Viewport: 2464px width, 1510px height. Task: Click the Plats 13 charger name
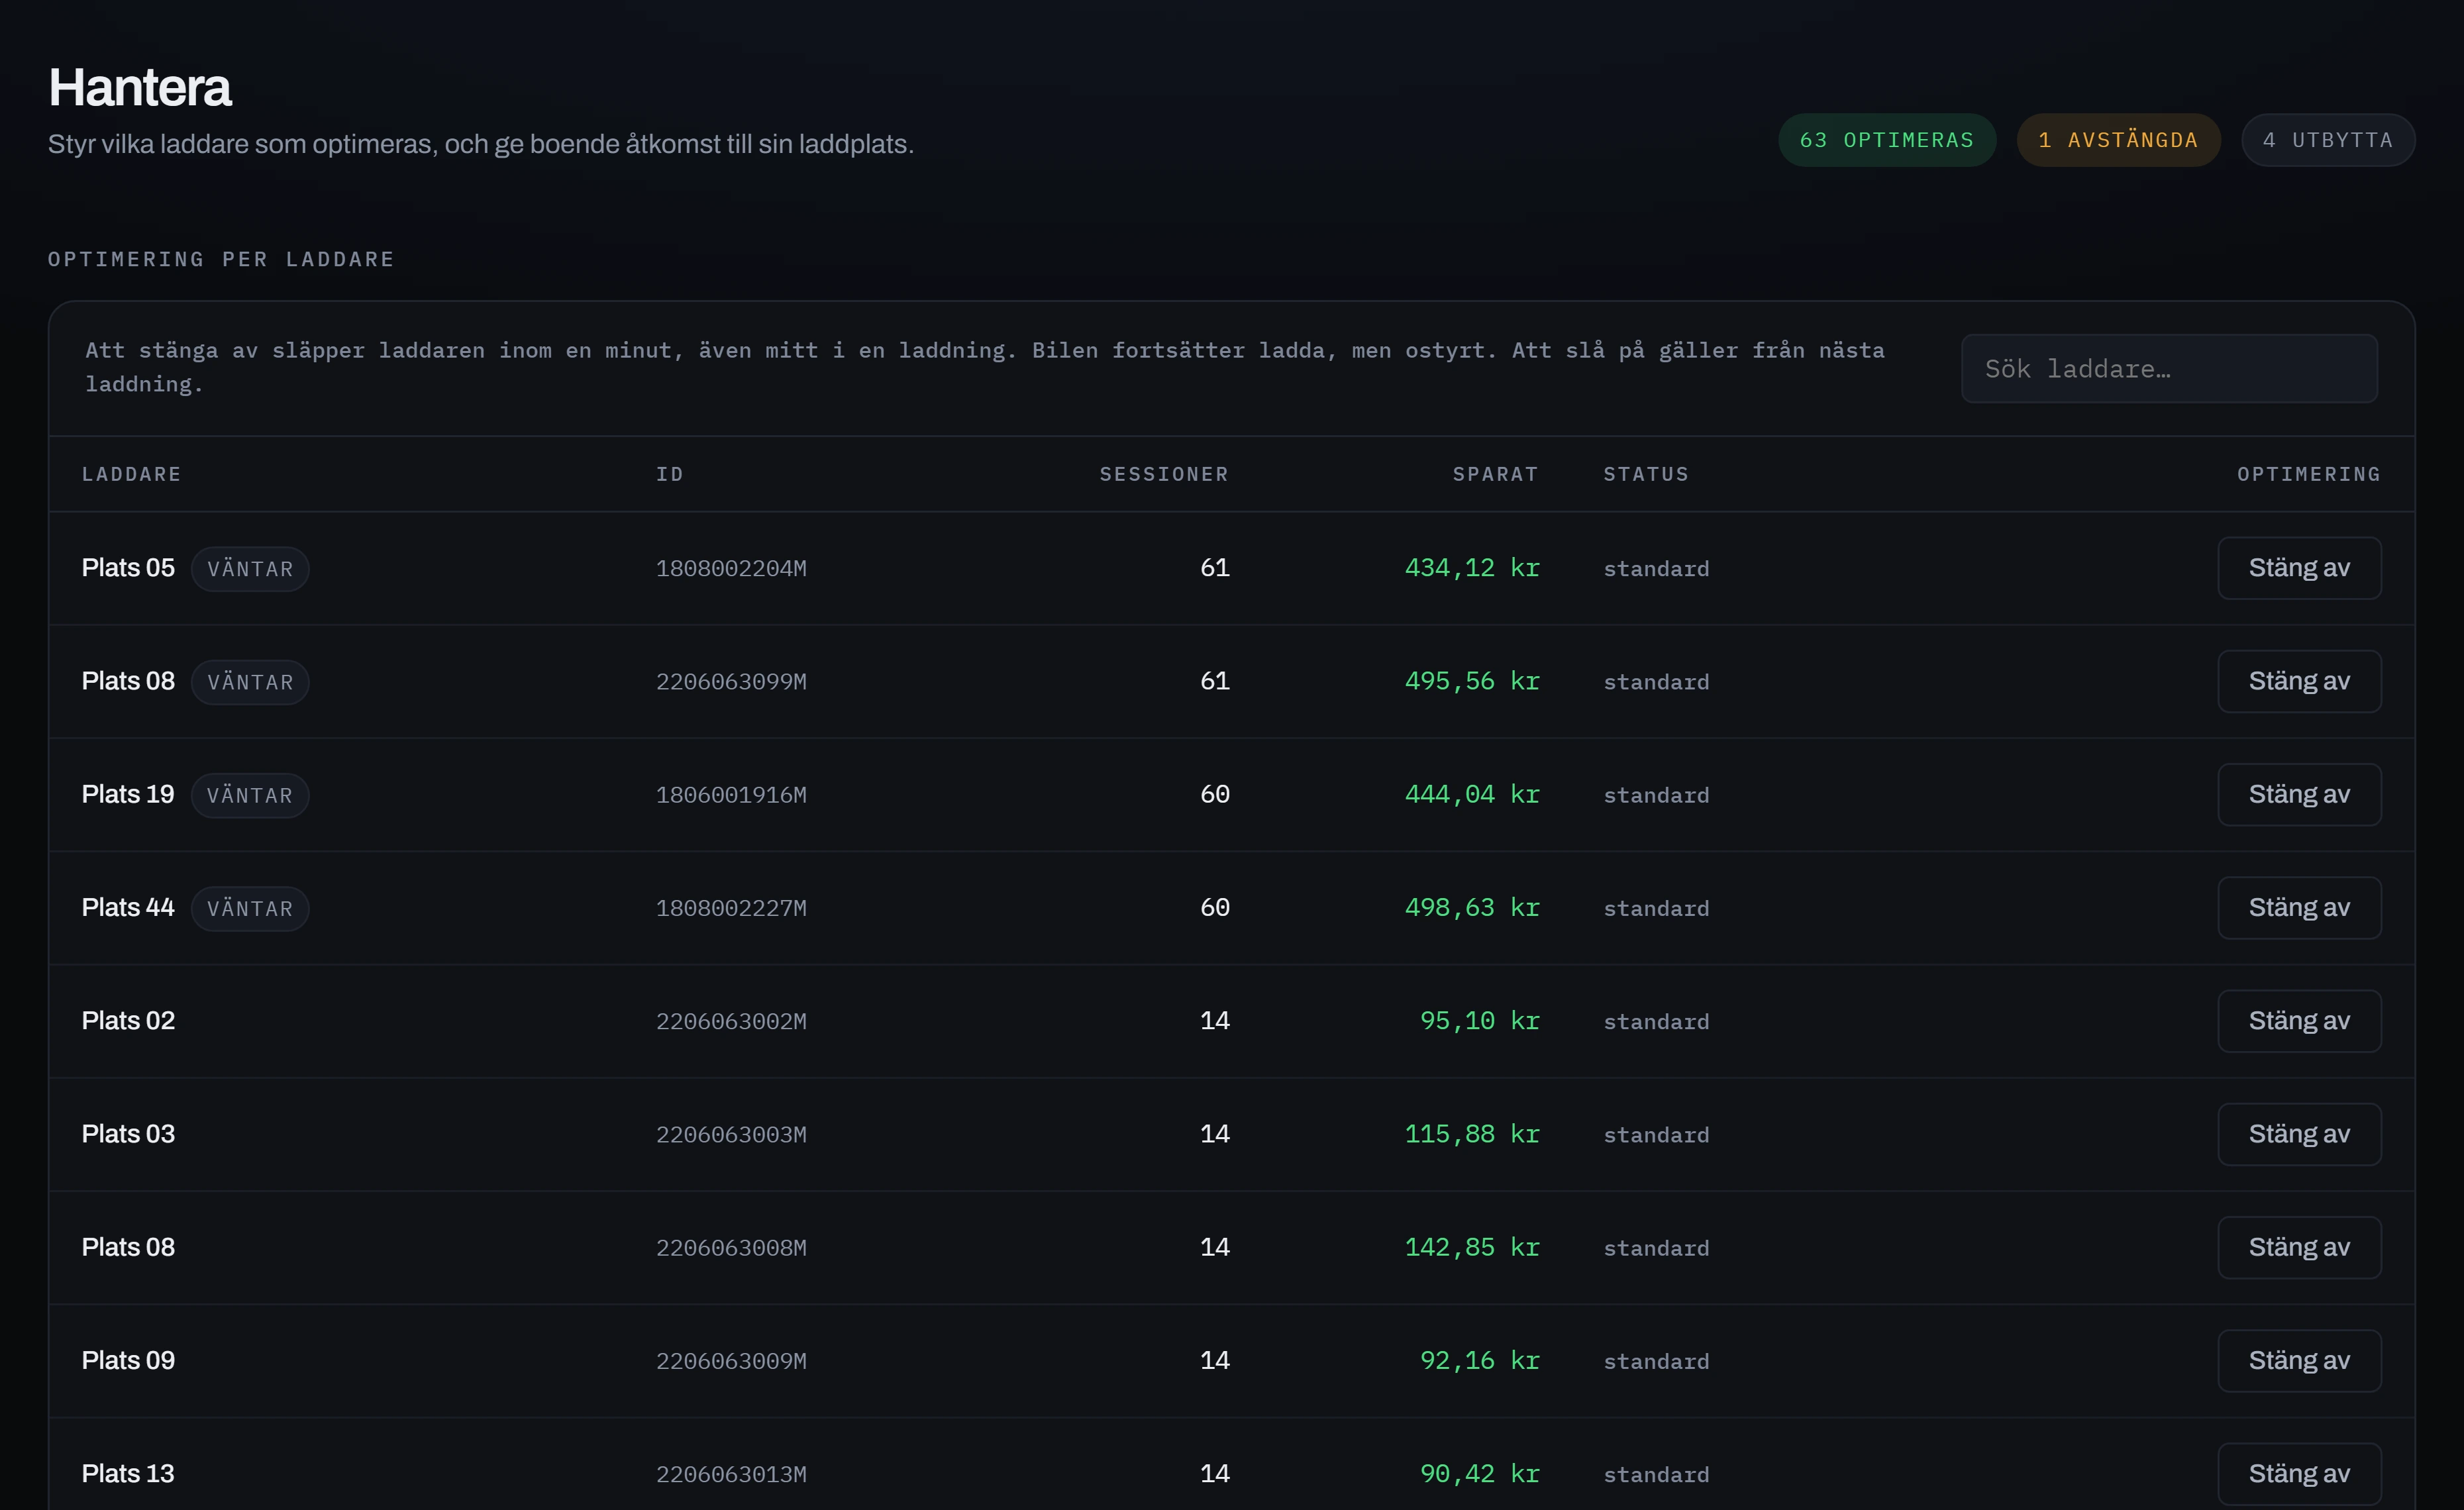coord(128,1473)
